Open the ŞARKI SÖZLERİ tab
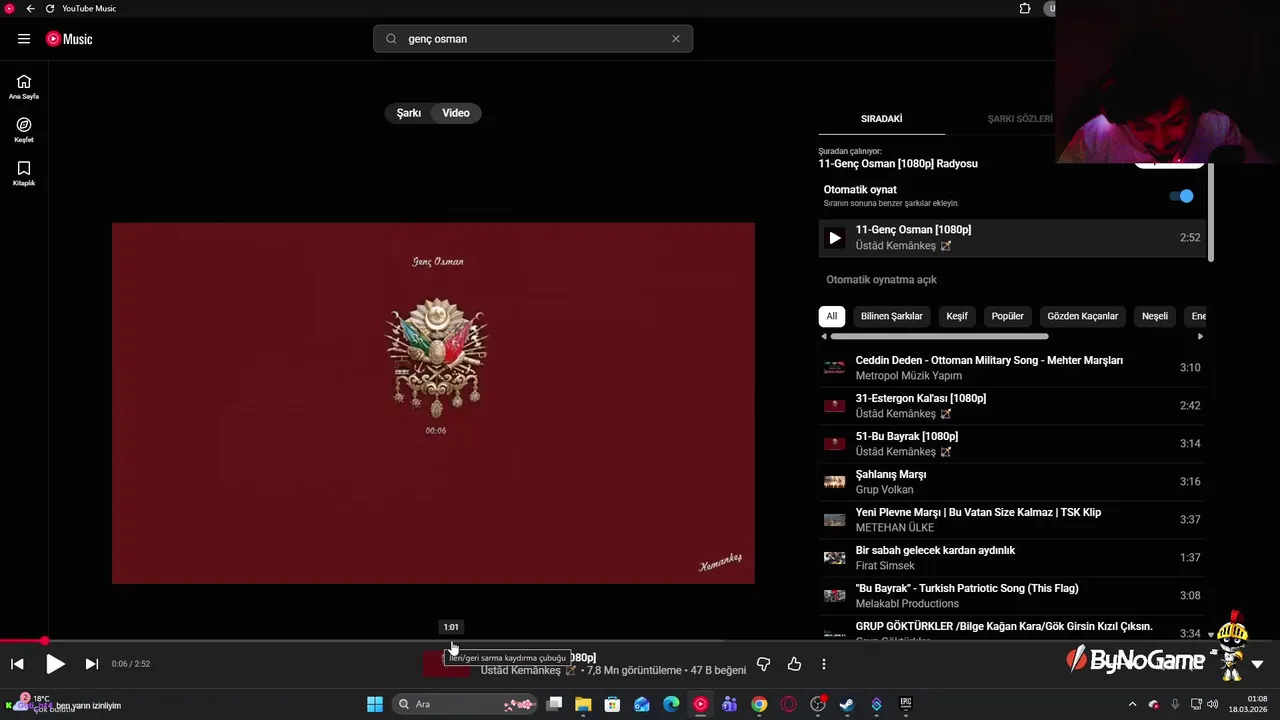Image resolution: width=1280 pixels, height=720 pixels. click(1019, 119)
